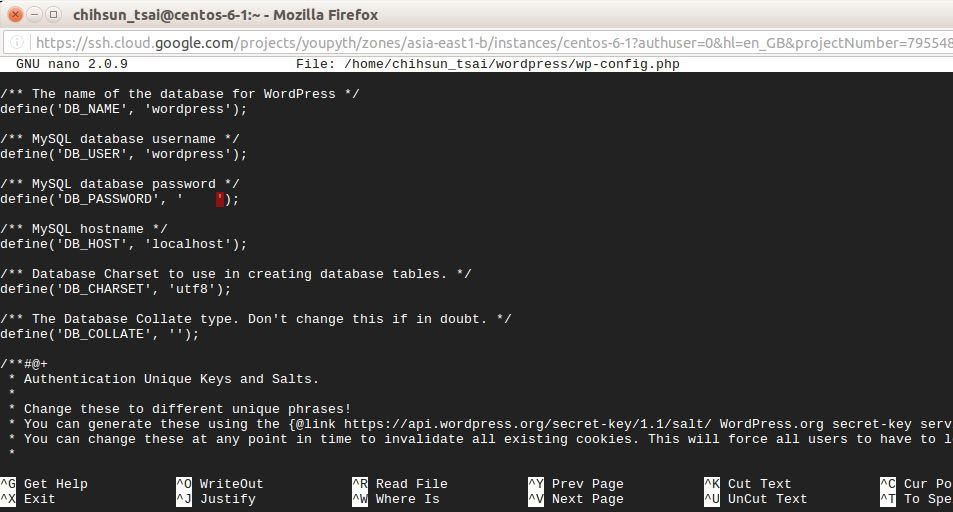Click the site info icon in address bar
Viewport: 953px width, 512px height.
coord(17,43)
